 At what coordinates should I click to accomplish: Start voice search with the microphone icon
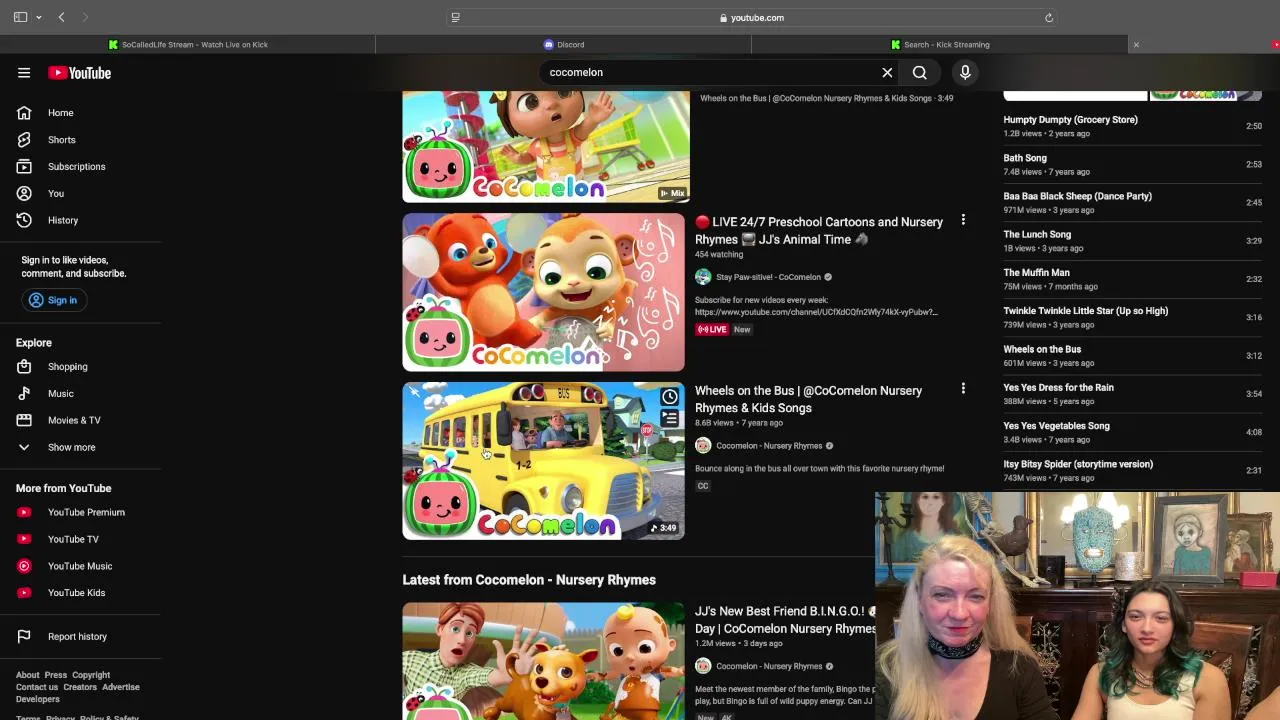pos(965,72)
